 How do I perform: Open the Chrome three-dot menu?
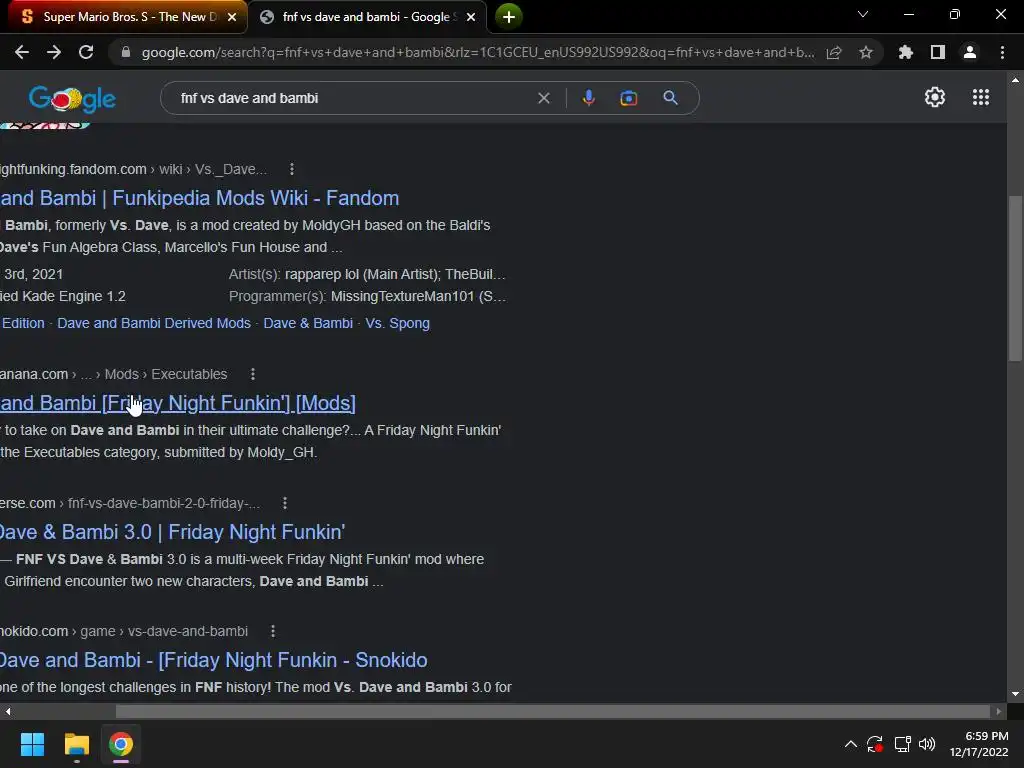[x=1002, y=52]
